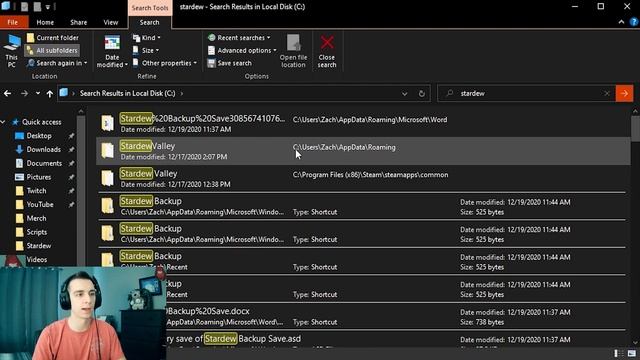Unpin Downloads using its pin icon
Screen dimensions: 640x360
pyautogui.click(x=71, y=149)
